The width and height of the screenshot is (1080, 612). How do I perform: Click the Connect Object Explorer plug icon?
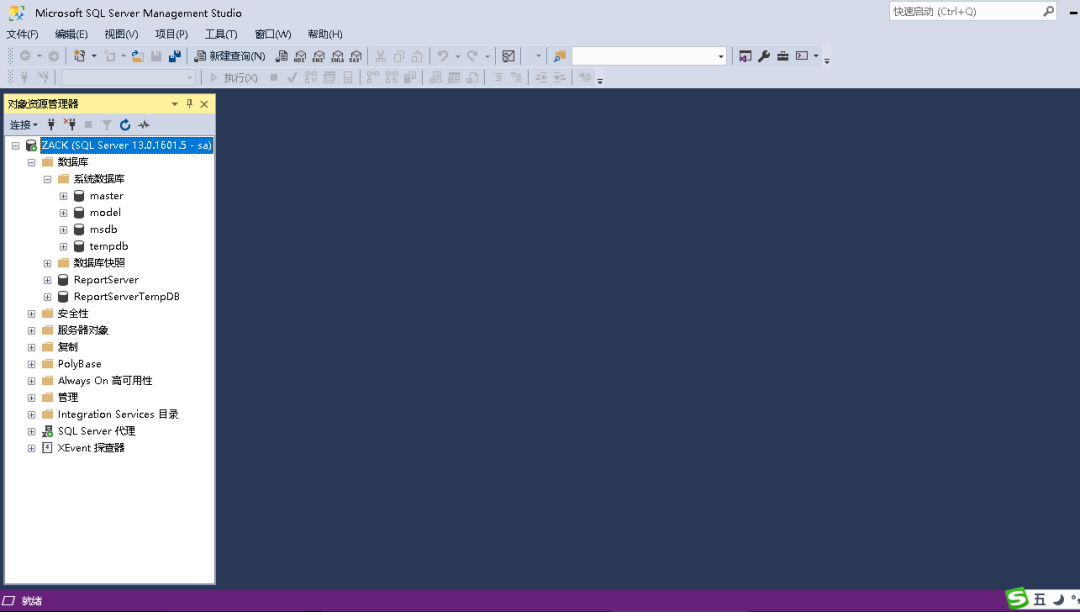(51, 125)
